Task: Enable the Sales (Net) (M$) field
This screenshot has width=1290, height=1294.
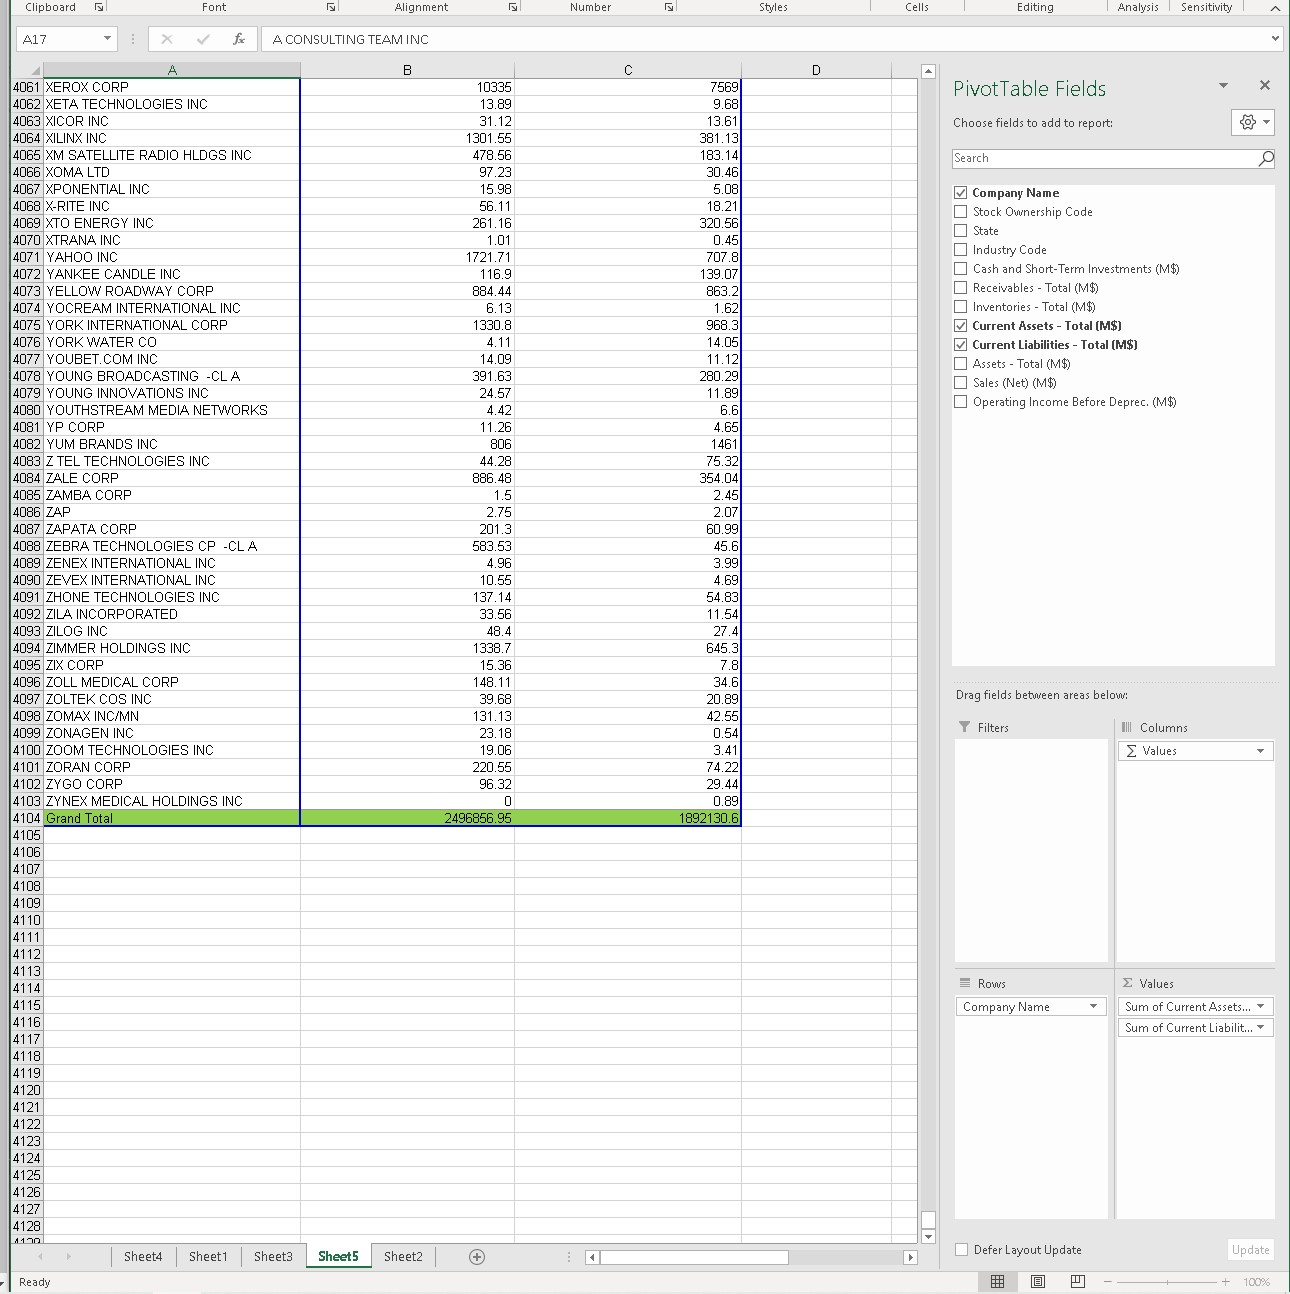Action: click(x=961, y=382)
